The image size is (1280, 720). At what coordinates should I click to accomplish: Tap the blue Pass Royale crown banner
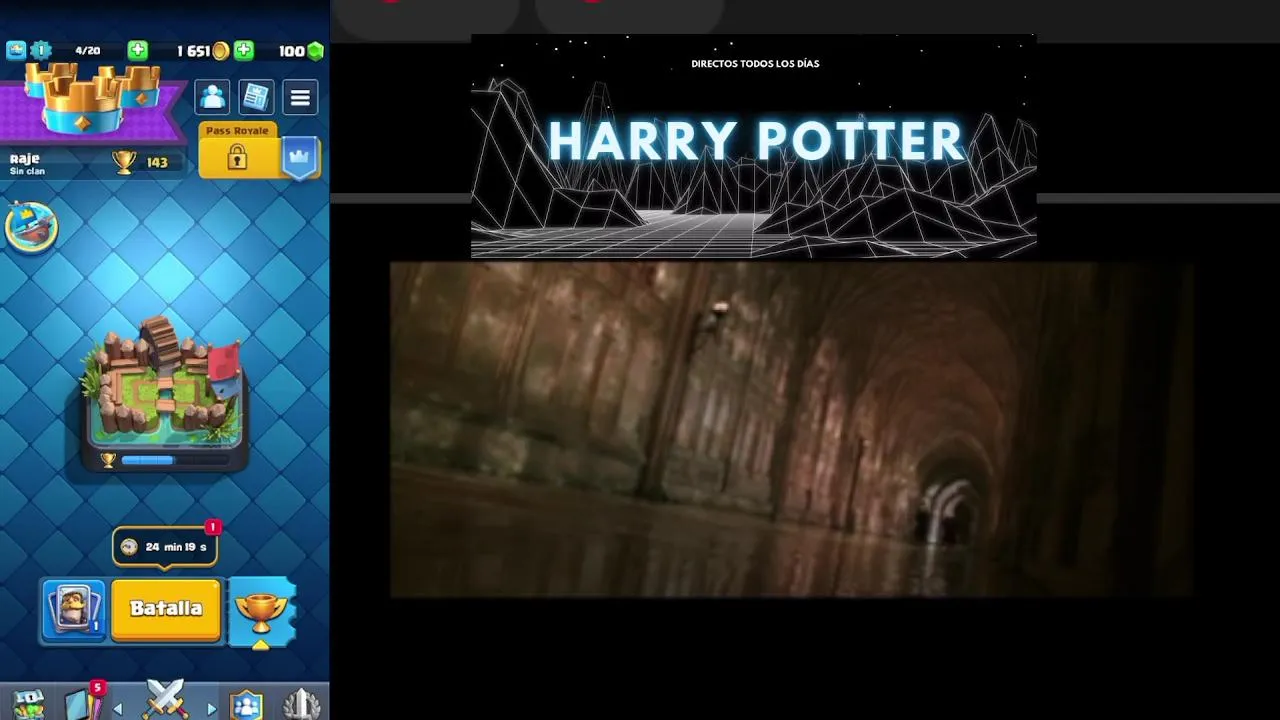pyautogui.click(x=300, y=158)
